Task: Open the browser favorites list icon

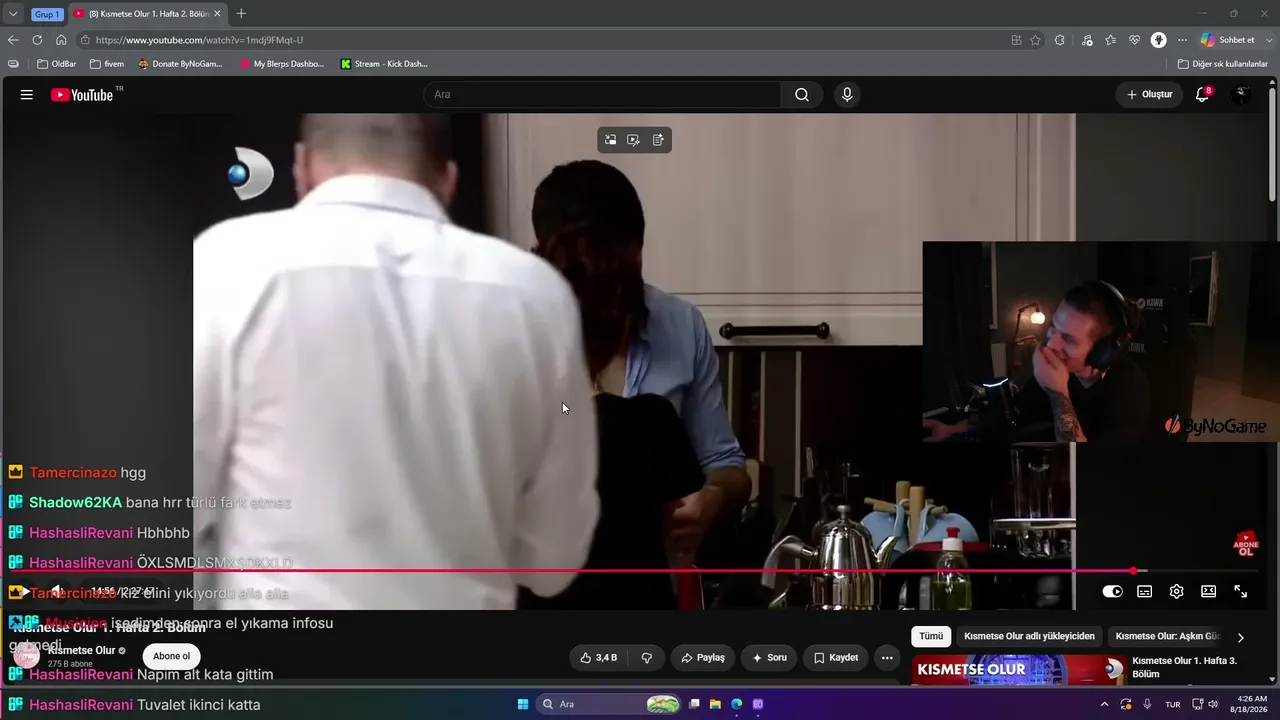Action: click(x=1111, y=40)
